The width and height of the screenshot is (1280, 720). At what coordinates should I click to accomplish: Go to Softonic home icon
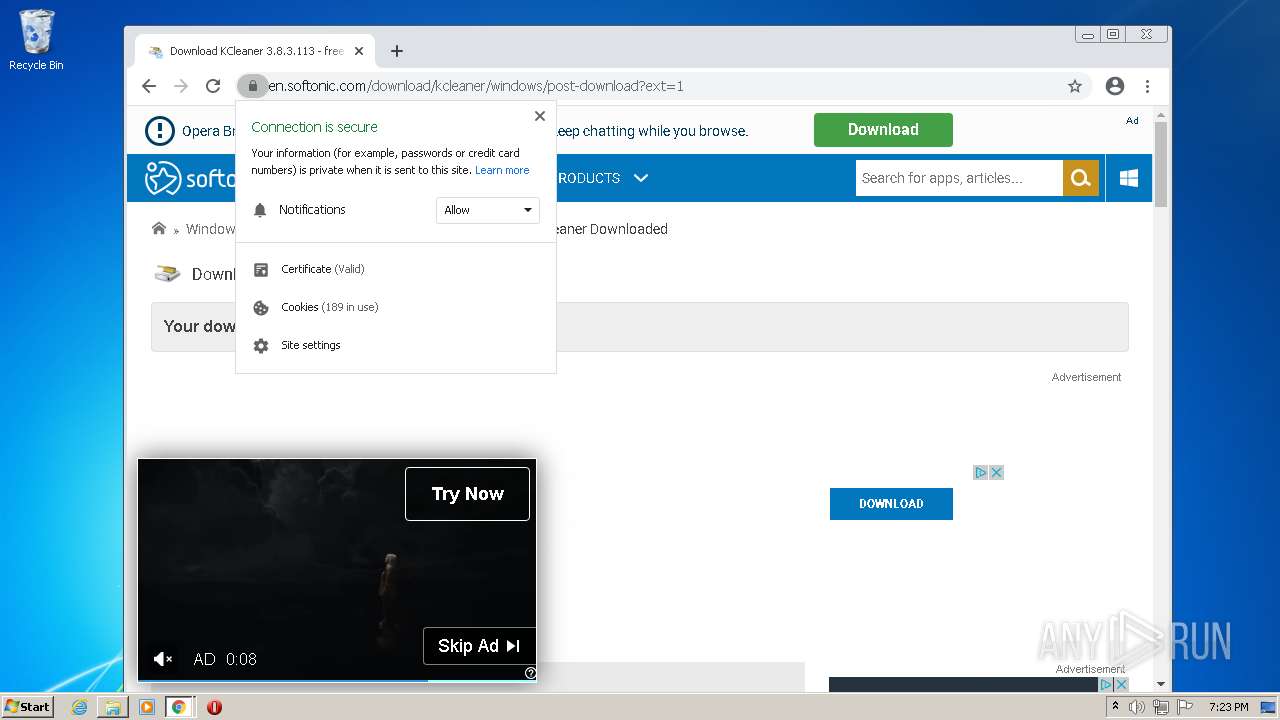[158, 229]
